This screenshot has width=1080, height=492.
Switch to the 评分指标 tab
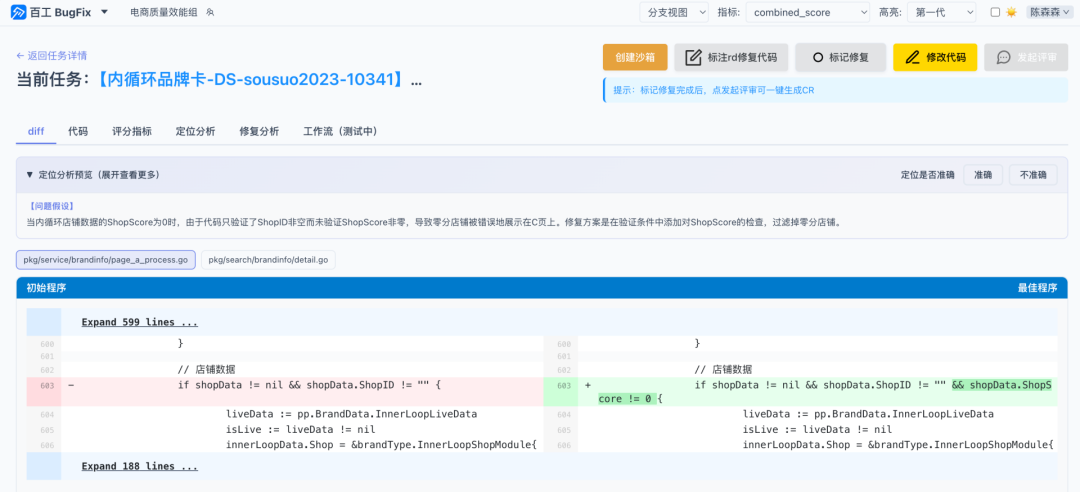(132, 131)
